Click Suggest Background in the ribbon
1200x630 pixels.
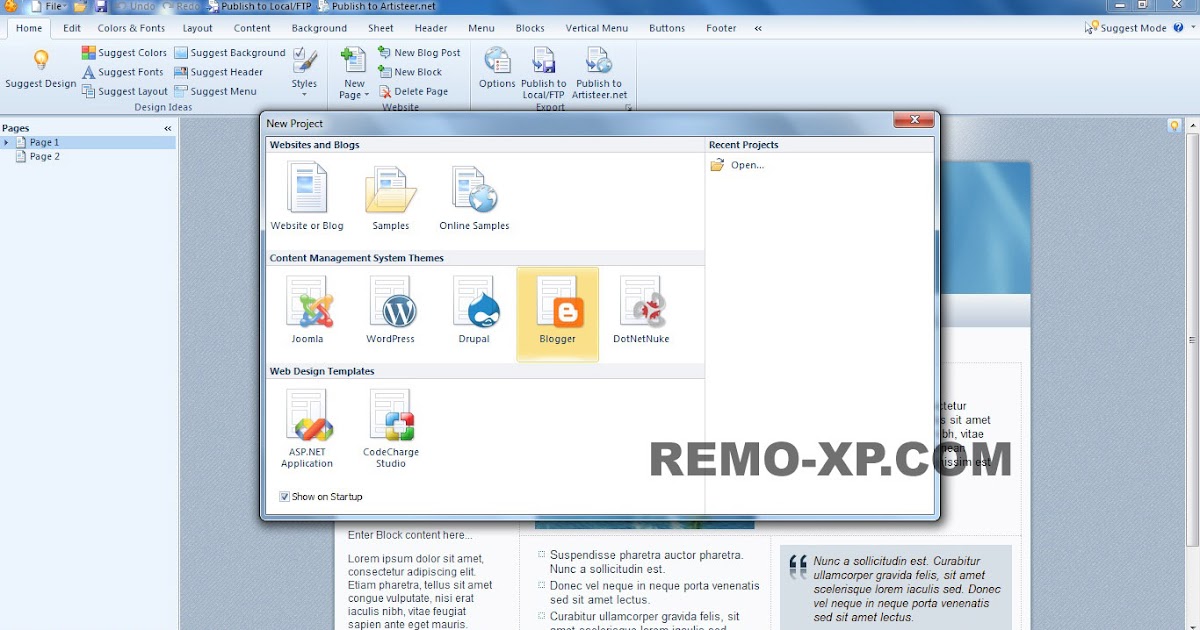pos(229,53)
